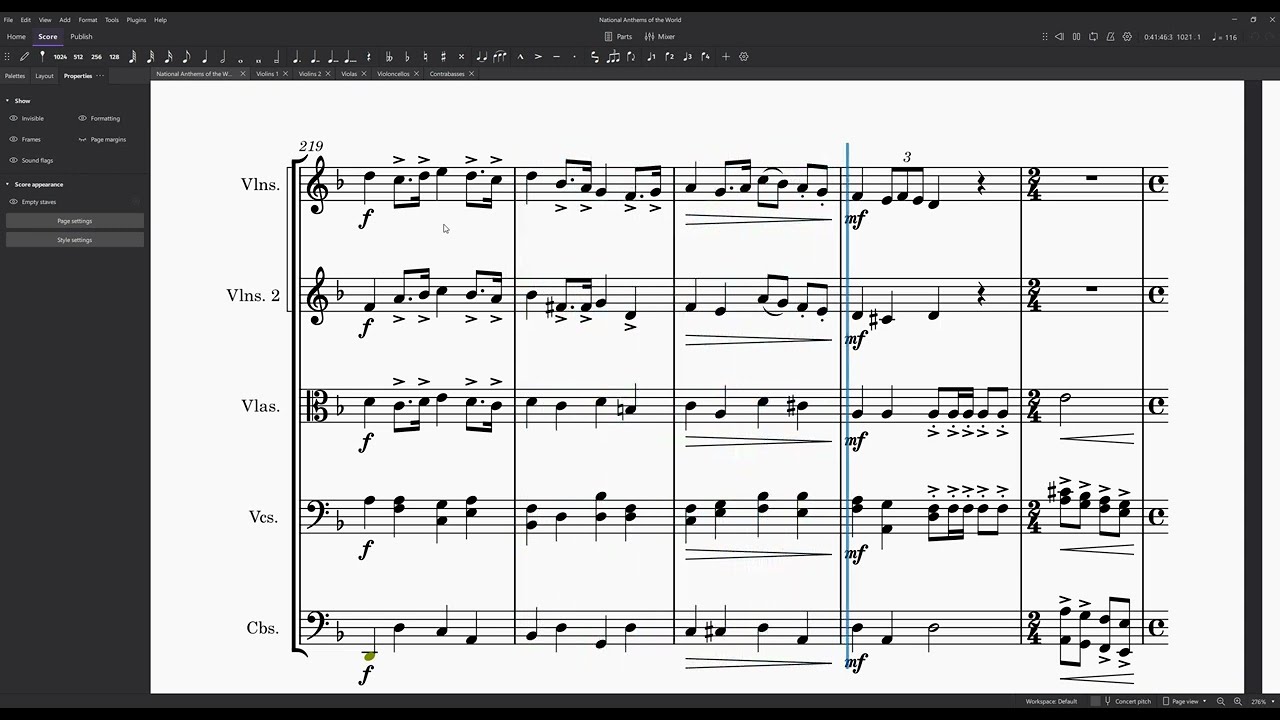This screenshot has height=720, width=1280.
Task: Add a tie to the note
Action: [480, 57]
